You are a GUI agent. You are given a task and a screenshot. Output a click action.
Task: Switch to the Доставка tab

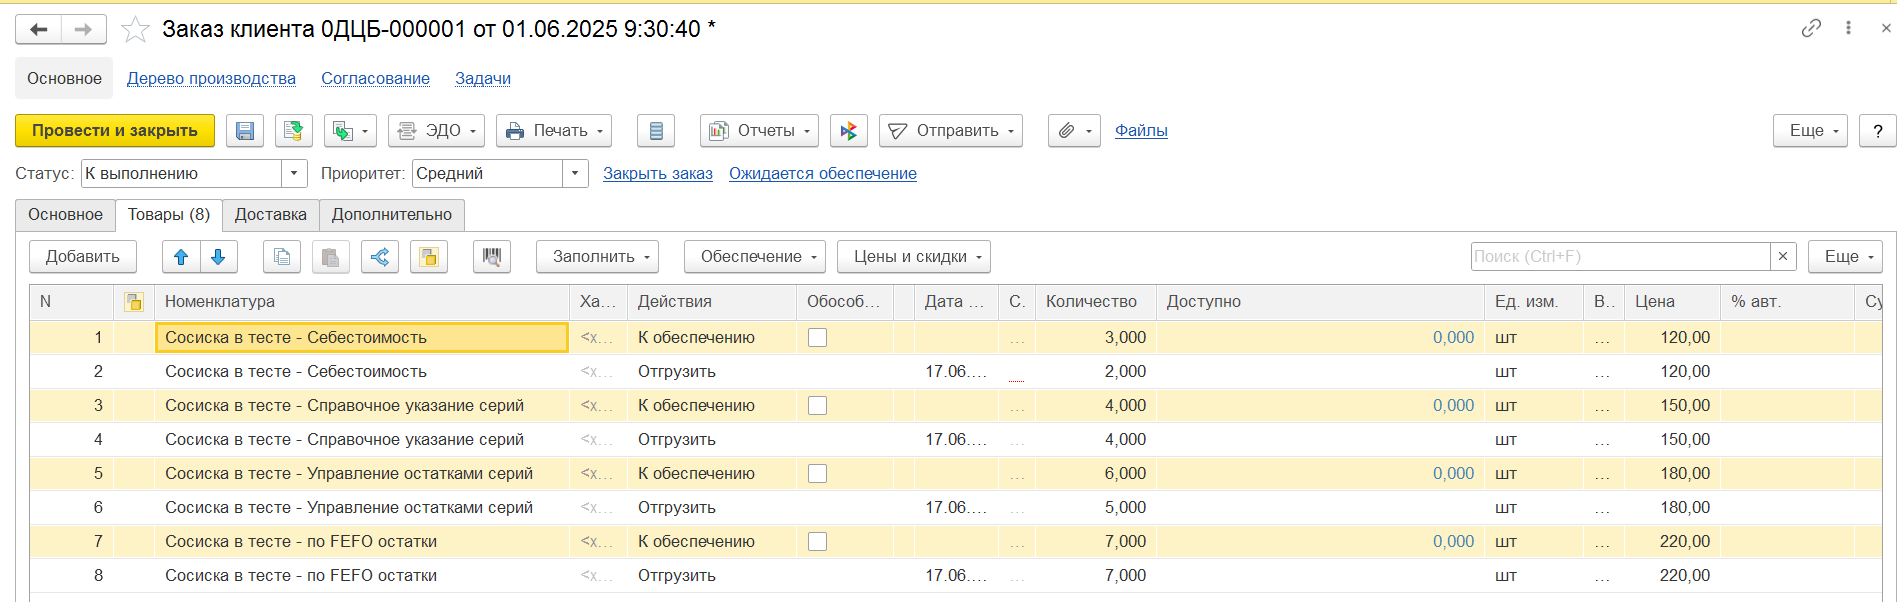tap(270, 215)
